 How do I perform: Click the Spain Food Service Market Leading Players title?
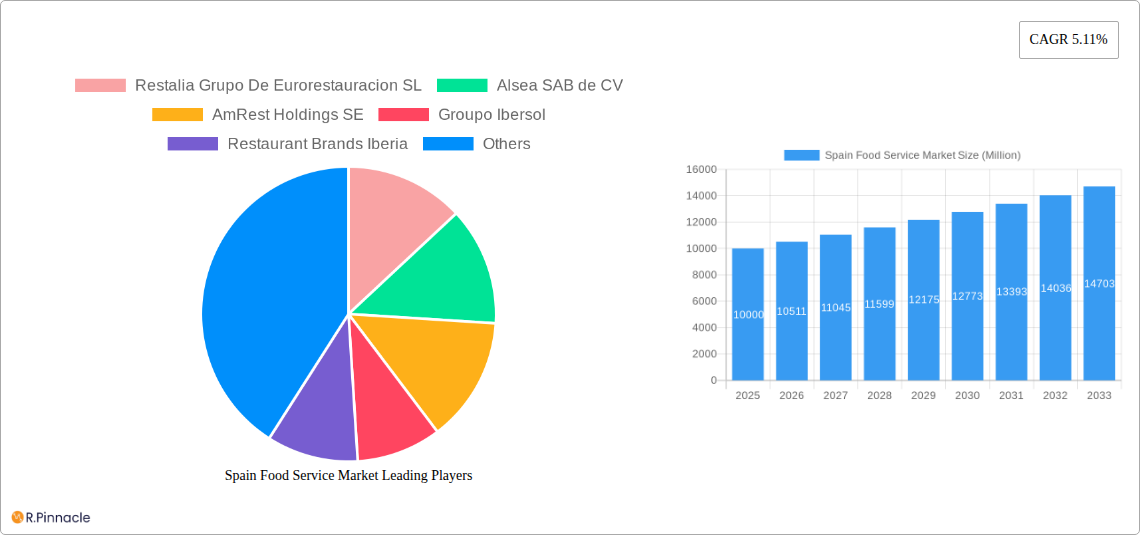[349, 475]
